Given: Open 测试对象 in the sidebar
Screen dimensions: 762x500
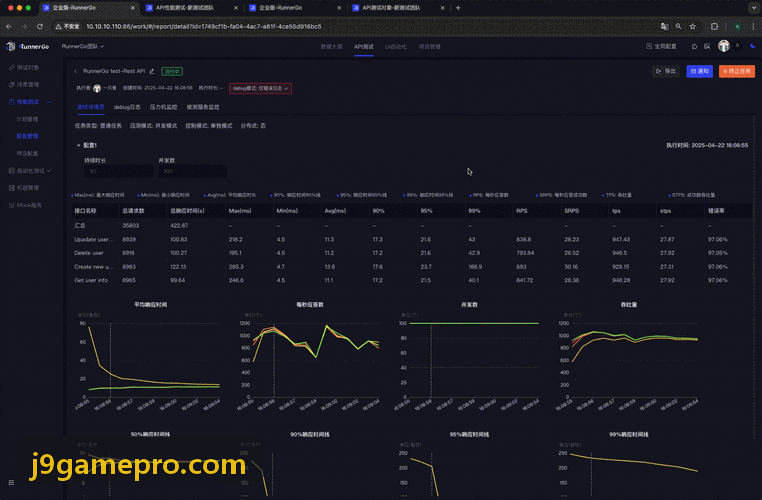Looking at the screenshot, I should coord(24,68).
